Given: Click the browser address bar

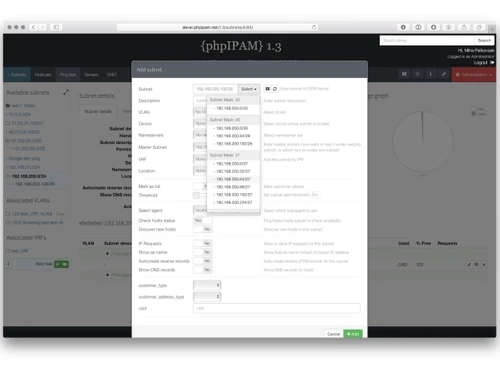Looking at the screenshot, I should 217,27.
